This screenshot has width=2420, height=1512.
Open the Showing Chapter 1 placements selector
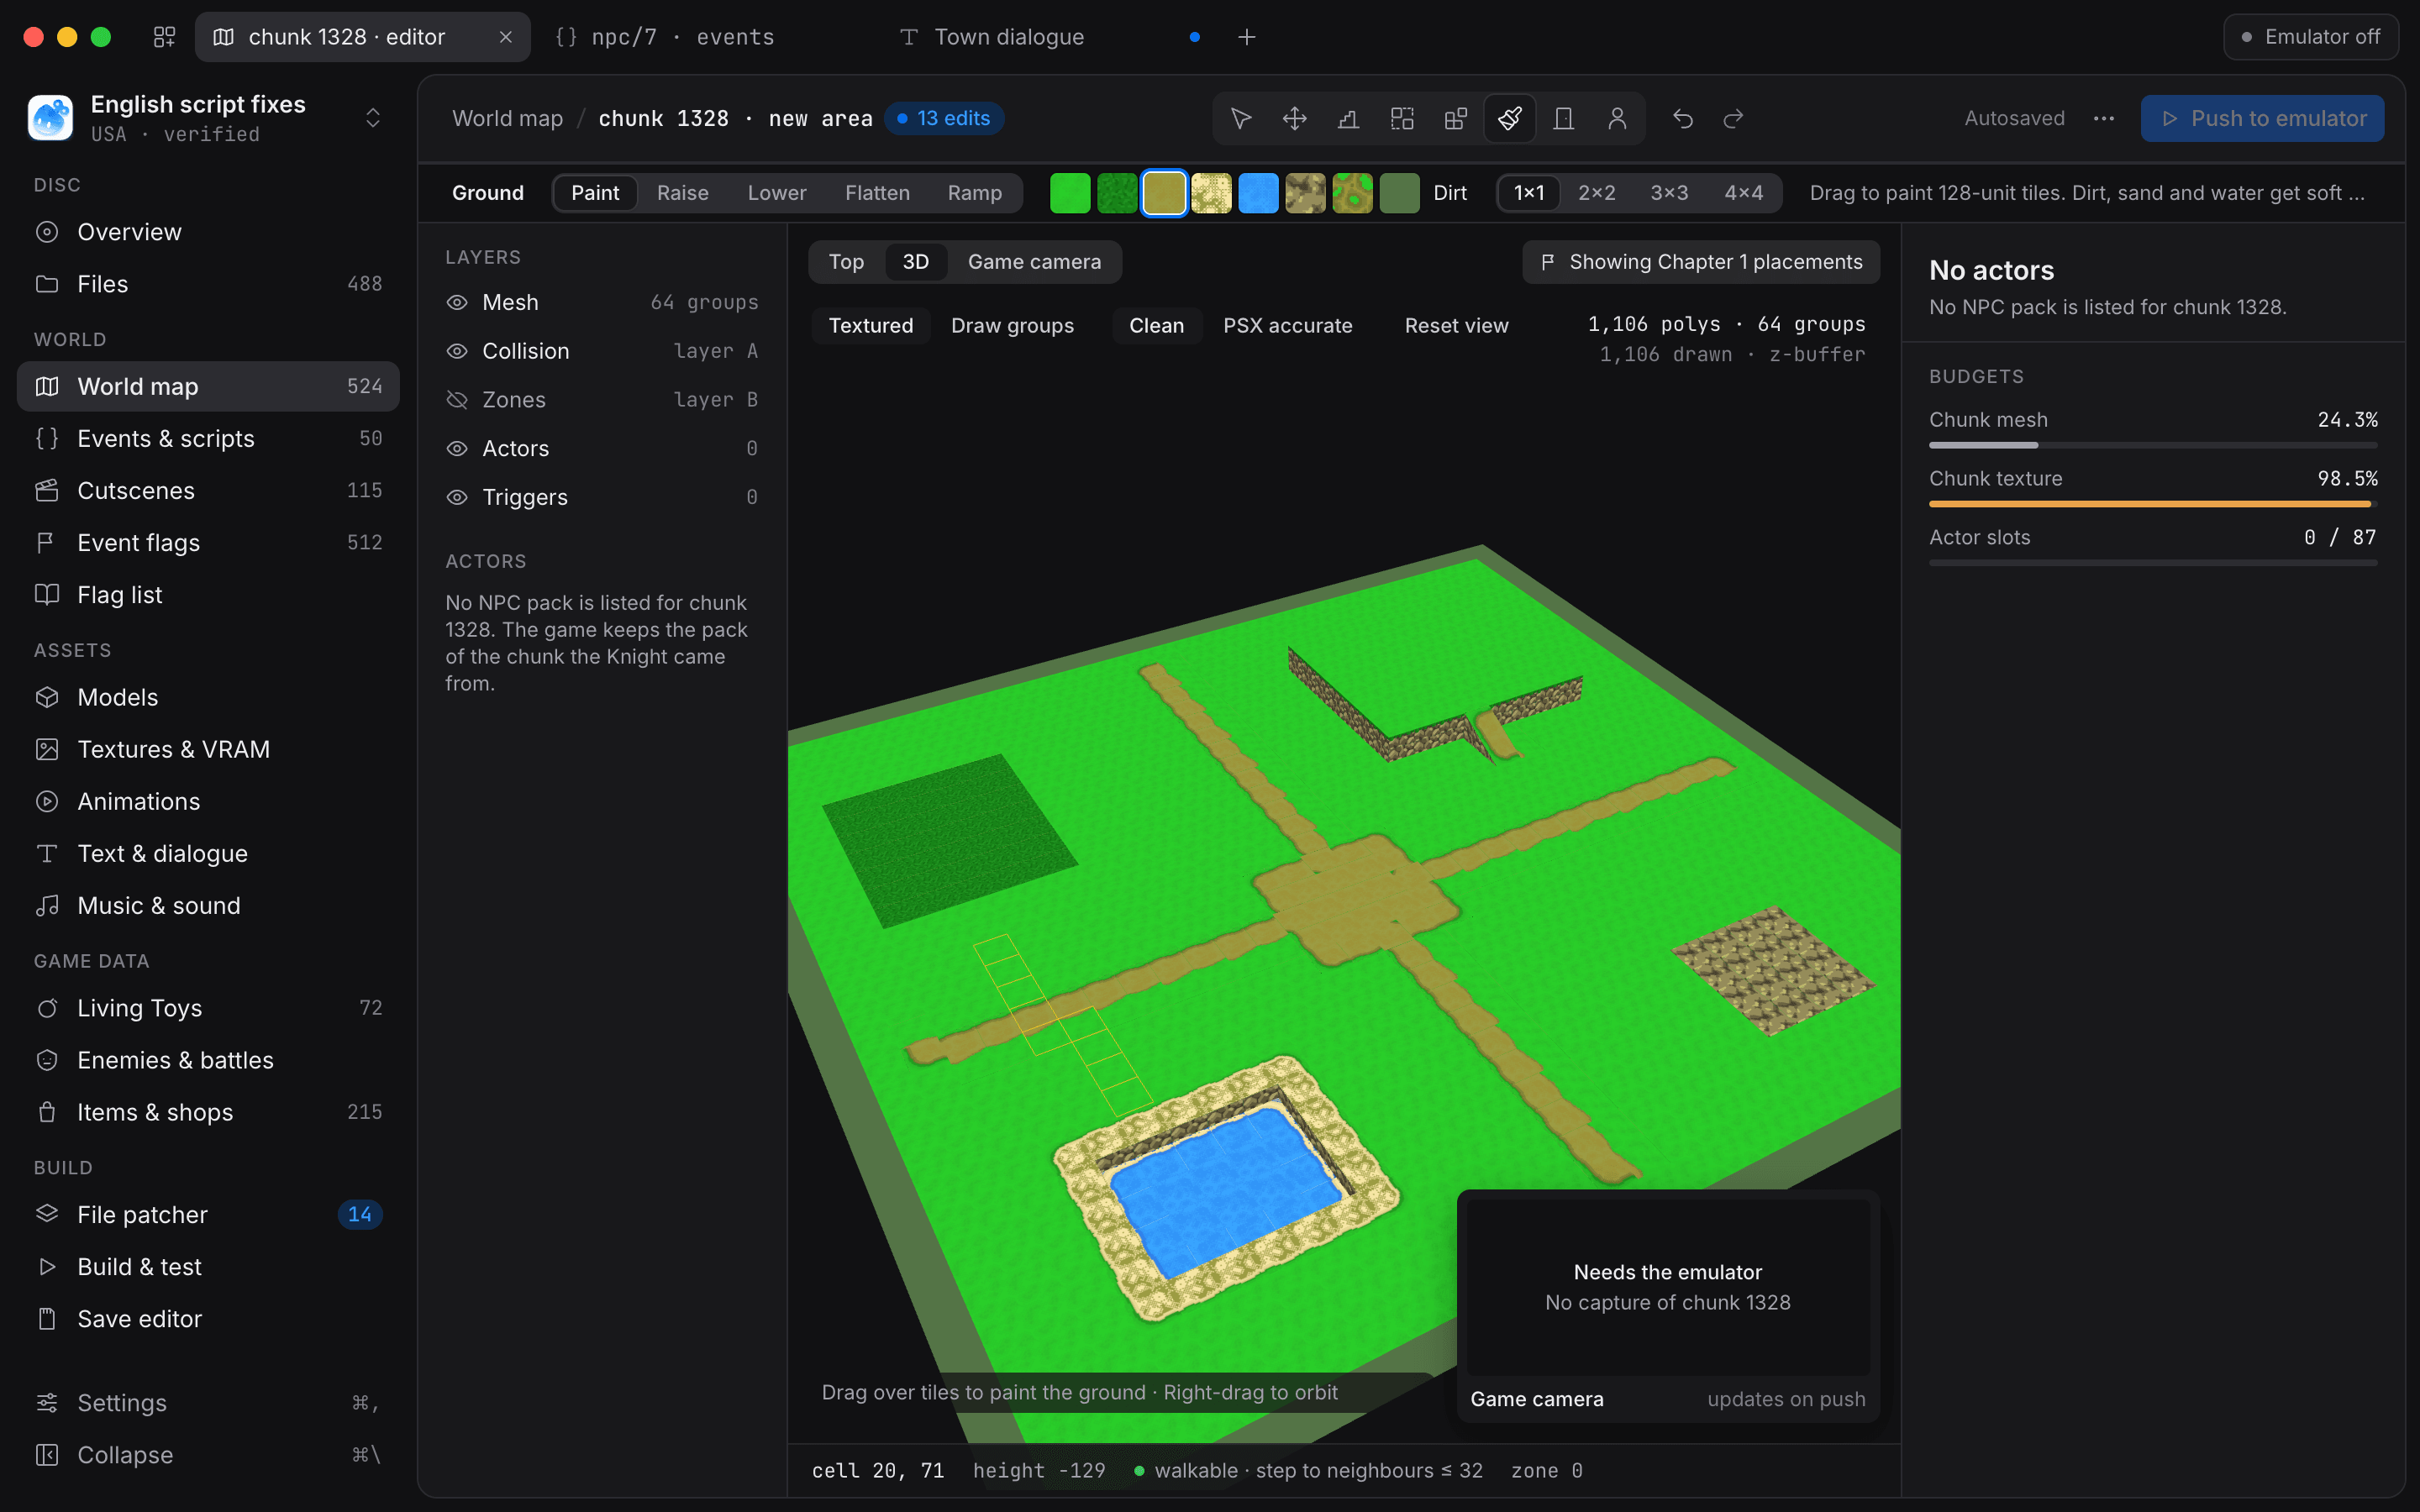(x=1701, y=262)
